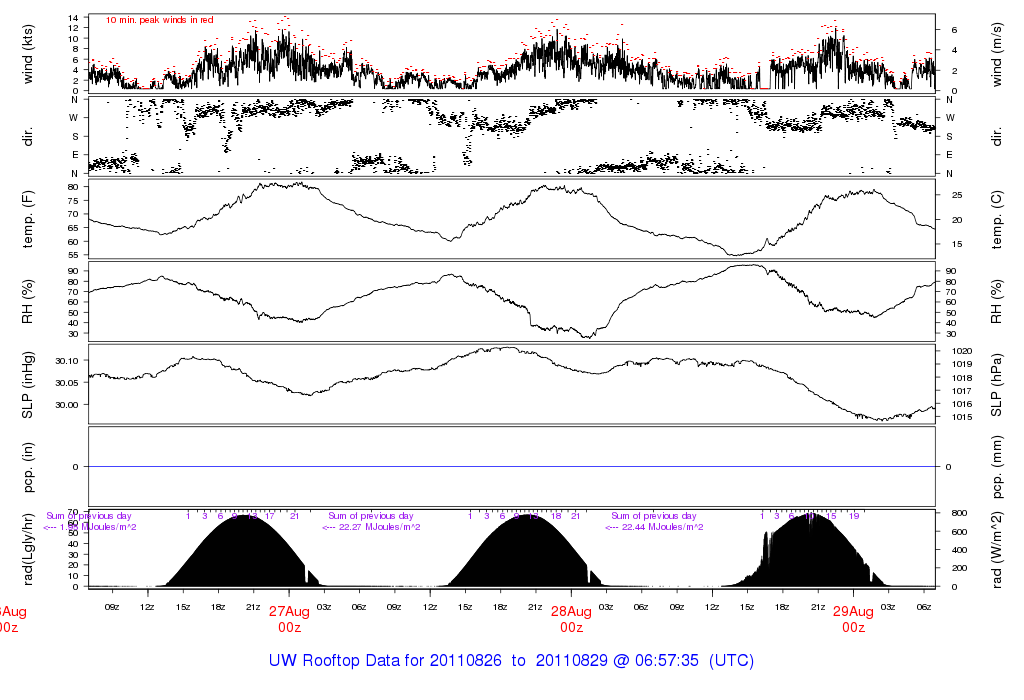Click the '55' tick on temp. (F) axis
1024x700 pixels.
(x=74, y=255)
